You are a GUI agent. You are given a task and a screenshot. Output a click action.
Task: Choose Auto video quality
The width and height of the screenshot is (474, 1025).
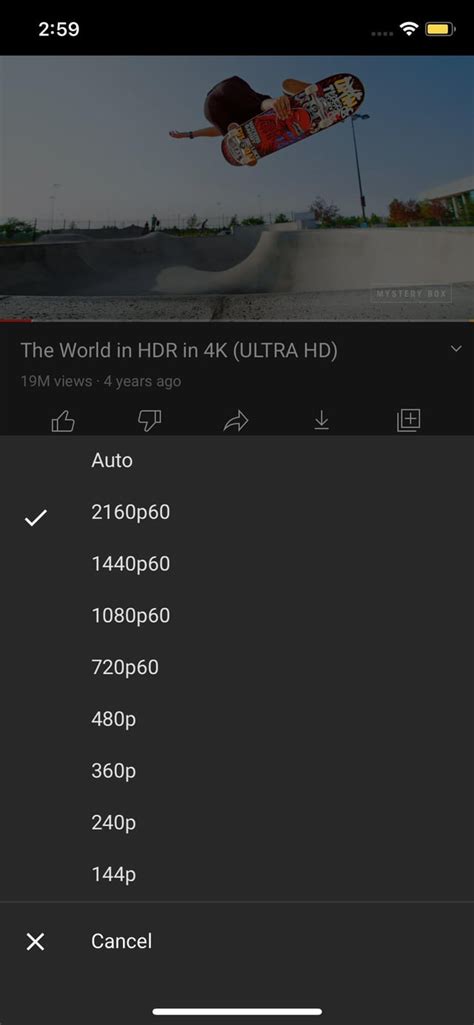(x=237, y=461)
